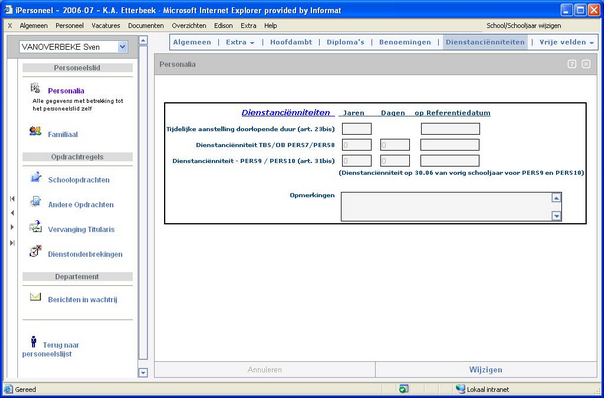
Task: Open the Help menu
Action: point(270,26)
